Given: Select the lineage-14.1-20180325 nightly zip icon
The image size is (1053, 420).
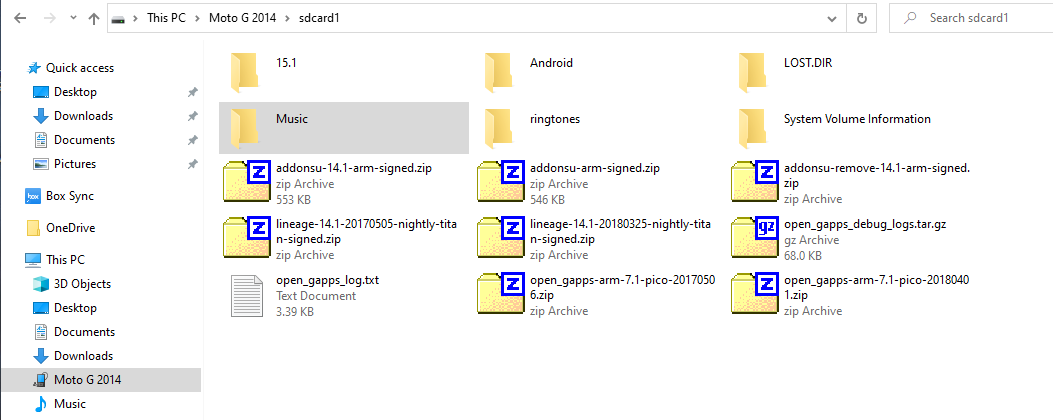Looking at the screenshot, I should click(x=500, y=237).
